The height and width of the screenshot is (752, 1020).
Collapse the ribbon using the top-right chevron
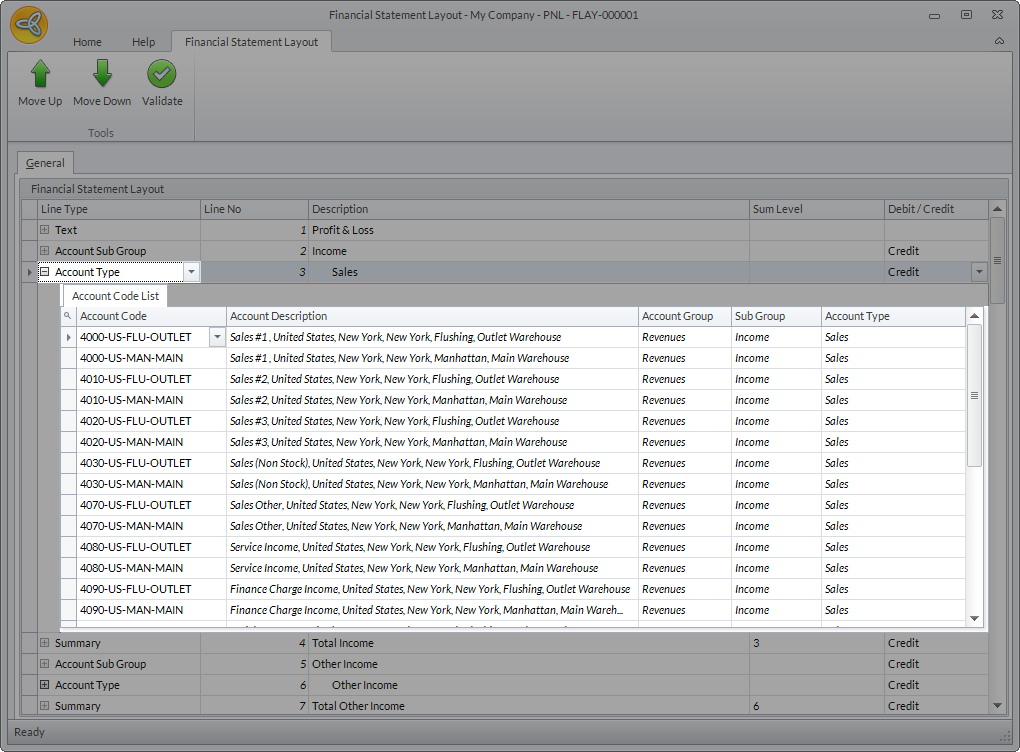(x=999, y=42)
